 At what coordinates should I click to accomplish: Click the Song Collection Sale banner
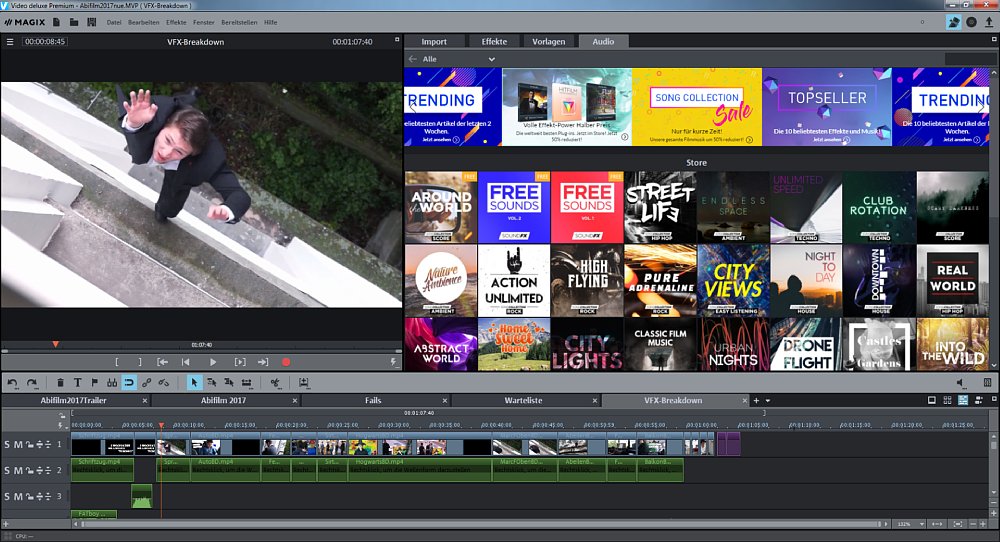[696, 106]
